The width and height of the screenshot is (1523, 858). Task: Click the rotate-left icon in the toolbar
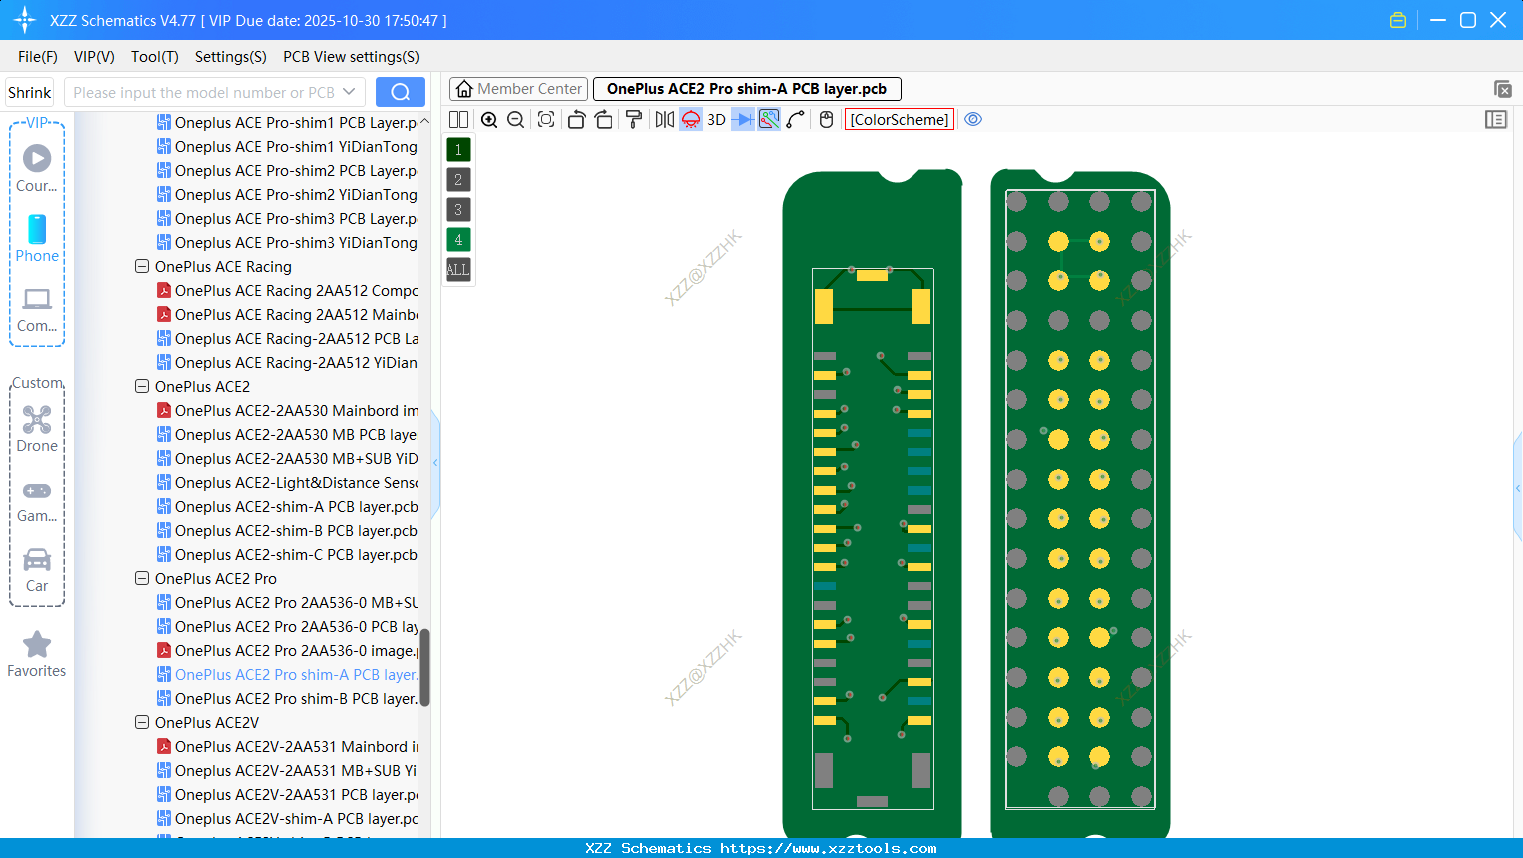pos(576,119)
